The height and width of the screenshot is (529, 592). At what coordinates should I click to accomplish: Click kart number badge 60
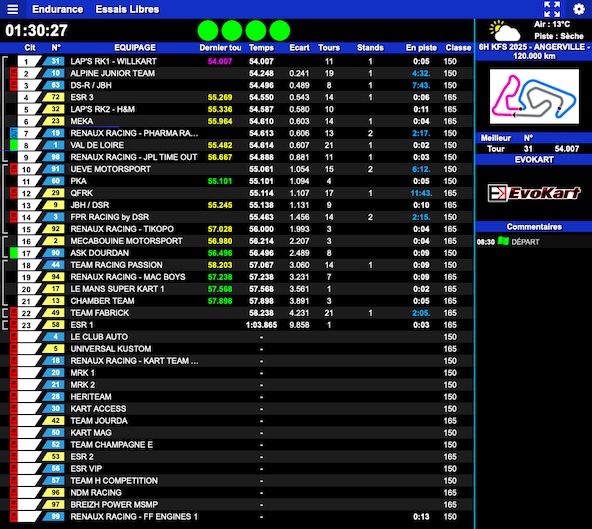click(x=54, y=181)
